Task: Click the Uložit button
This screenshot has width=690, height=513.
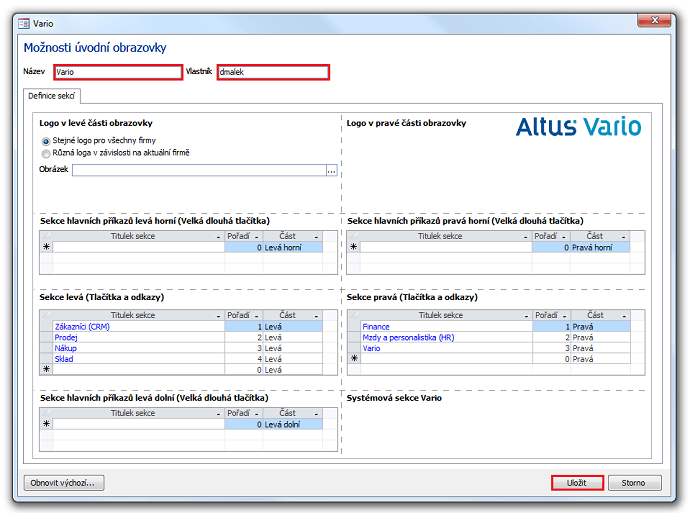Action: click(x=577, y=483)
